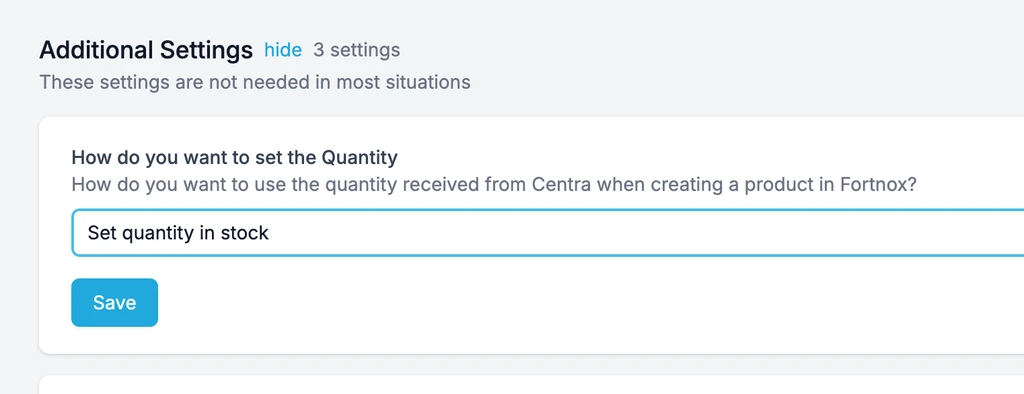
Task: Click the word Fortnox in the description
Action: click(x=877, y=185)
